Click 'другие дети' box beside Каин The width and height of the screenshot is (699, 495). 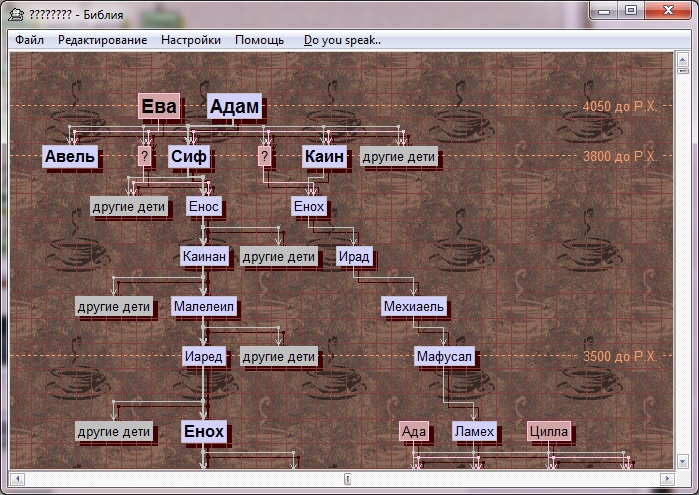pyautogui.click(x=398, y=157)
